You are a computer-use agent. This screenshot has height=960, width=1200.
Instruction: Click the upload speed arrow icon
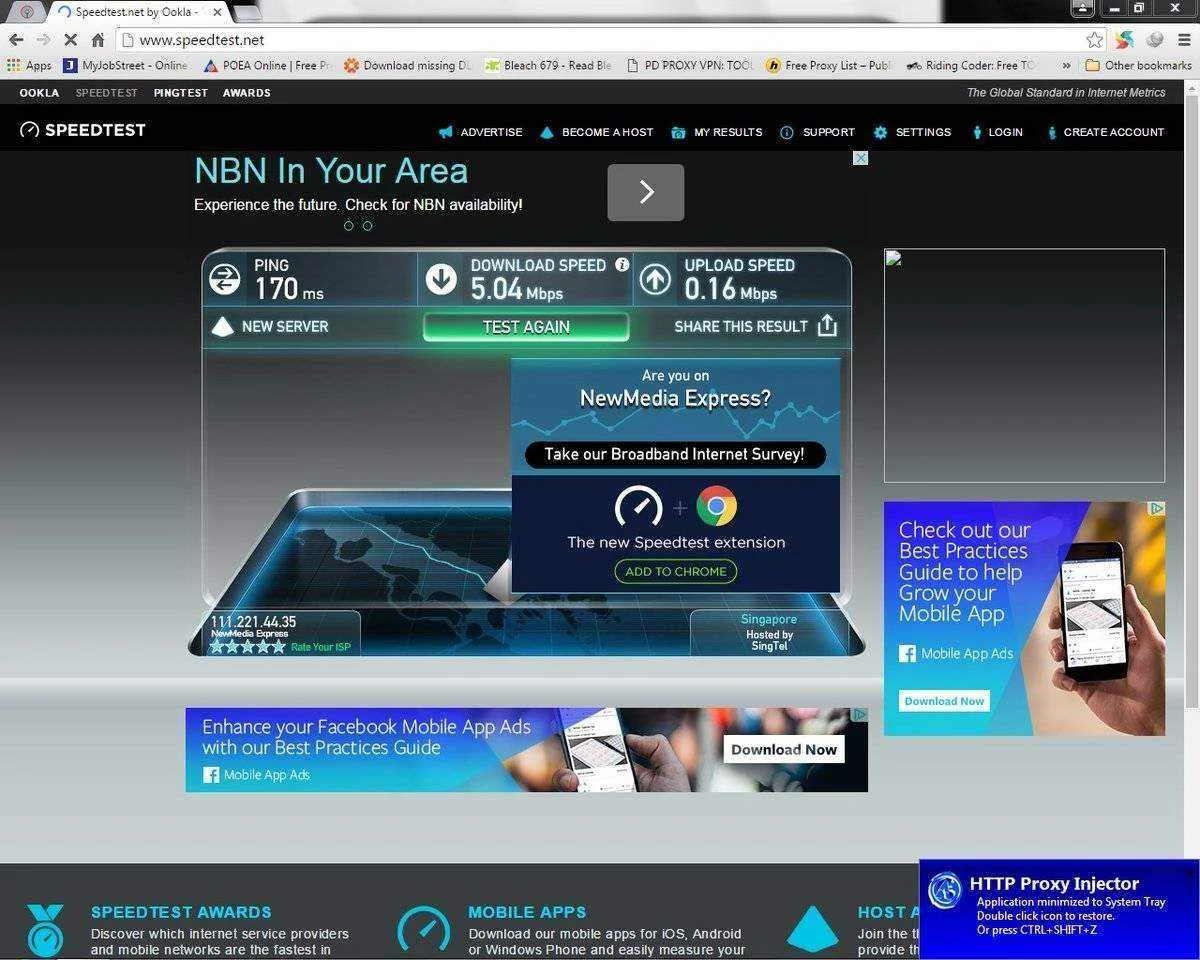click(x=655, y=279)
